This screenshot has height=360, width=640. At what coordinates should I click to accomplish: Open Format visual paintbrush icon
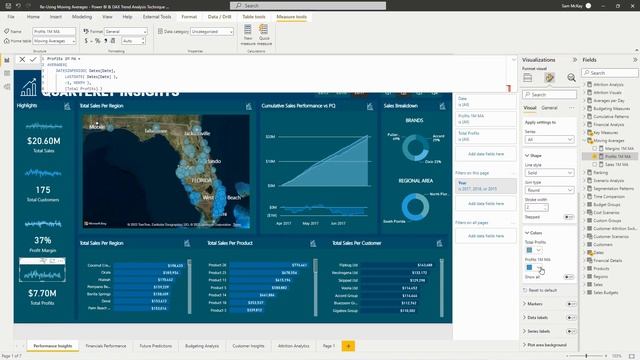(x=549, y=78)
